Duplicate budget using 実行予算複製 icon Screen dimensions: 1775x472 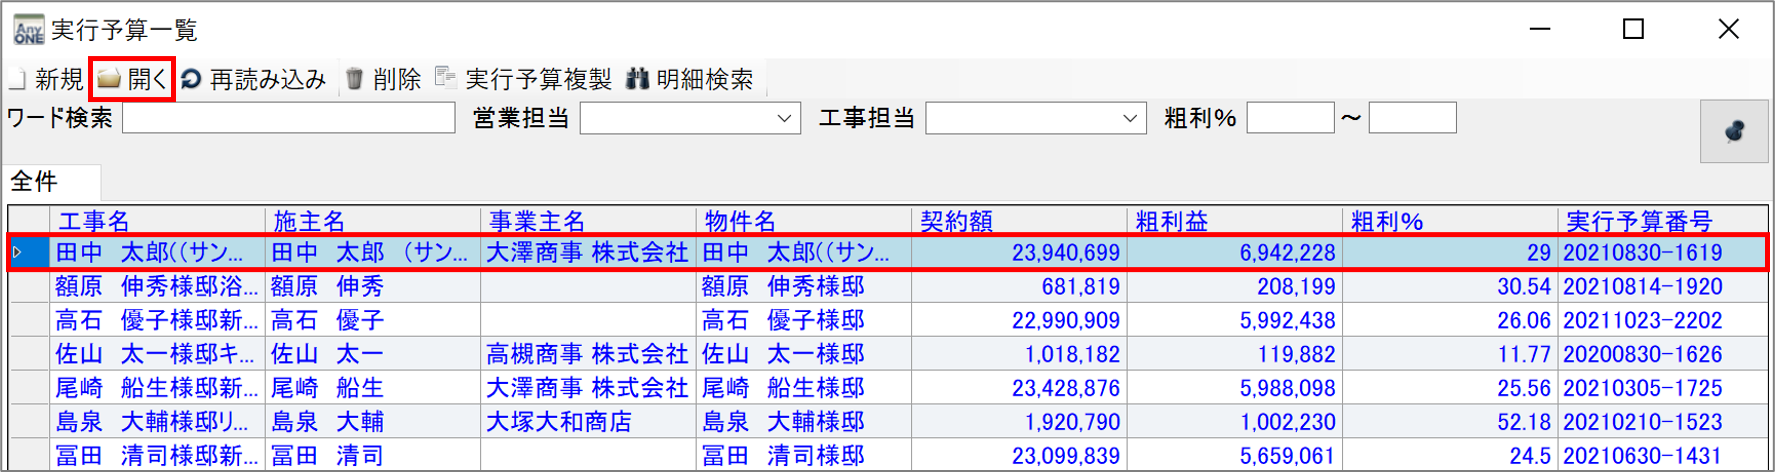coord(446,78)
